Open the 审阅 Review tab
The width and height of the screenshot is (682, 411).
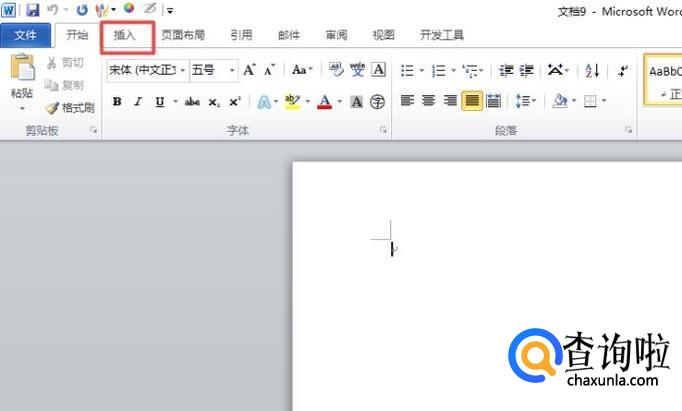coord(336,35)
